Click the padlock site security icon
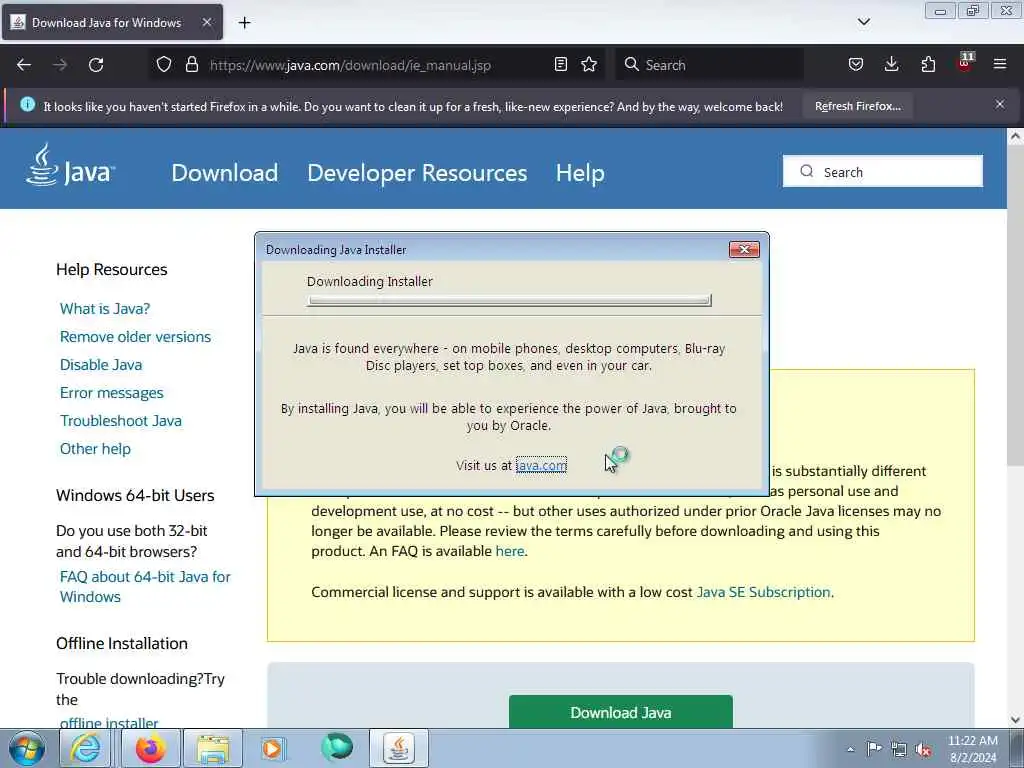1024x768 pixels. click(191, 65)
